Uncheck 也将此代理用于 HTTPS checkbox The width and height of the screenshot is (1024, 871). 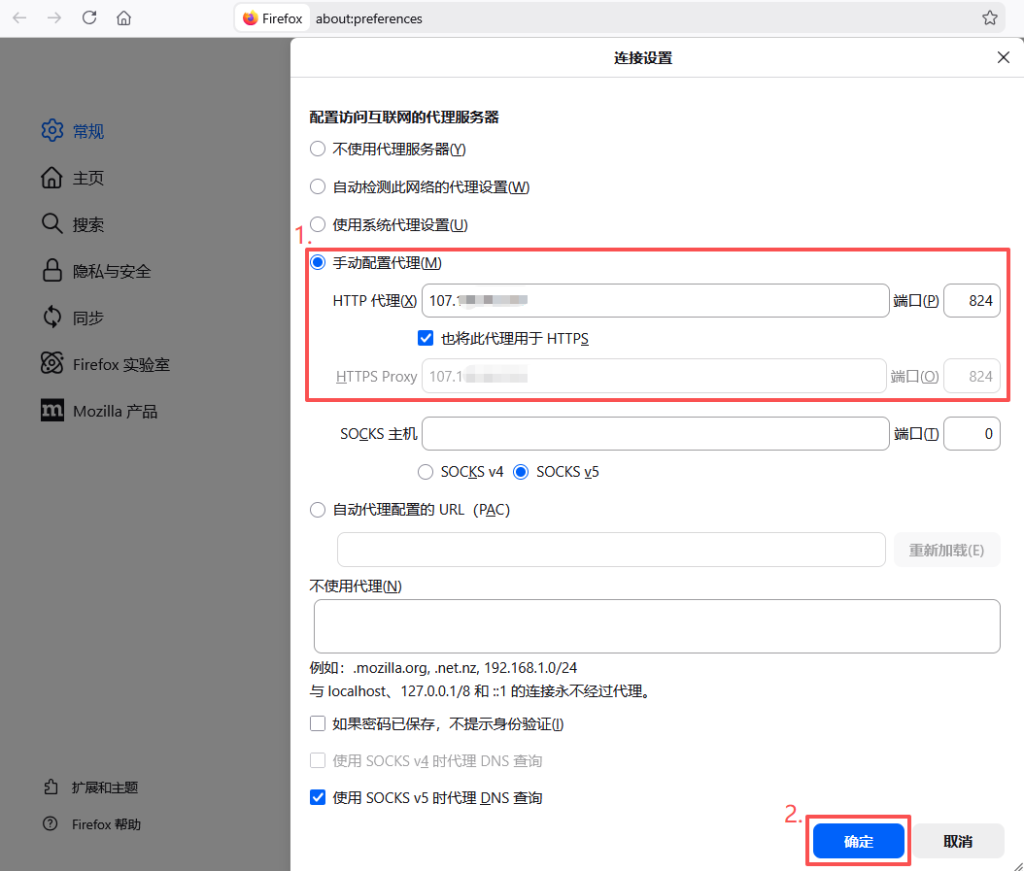click(x=426, y=339)
